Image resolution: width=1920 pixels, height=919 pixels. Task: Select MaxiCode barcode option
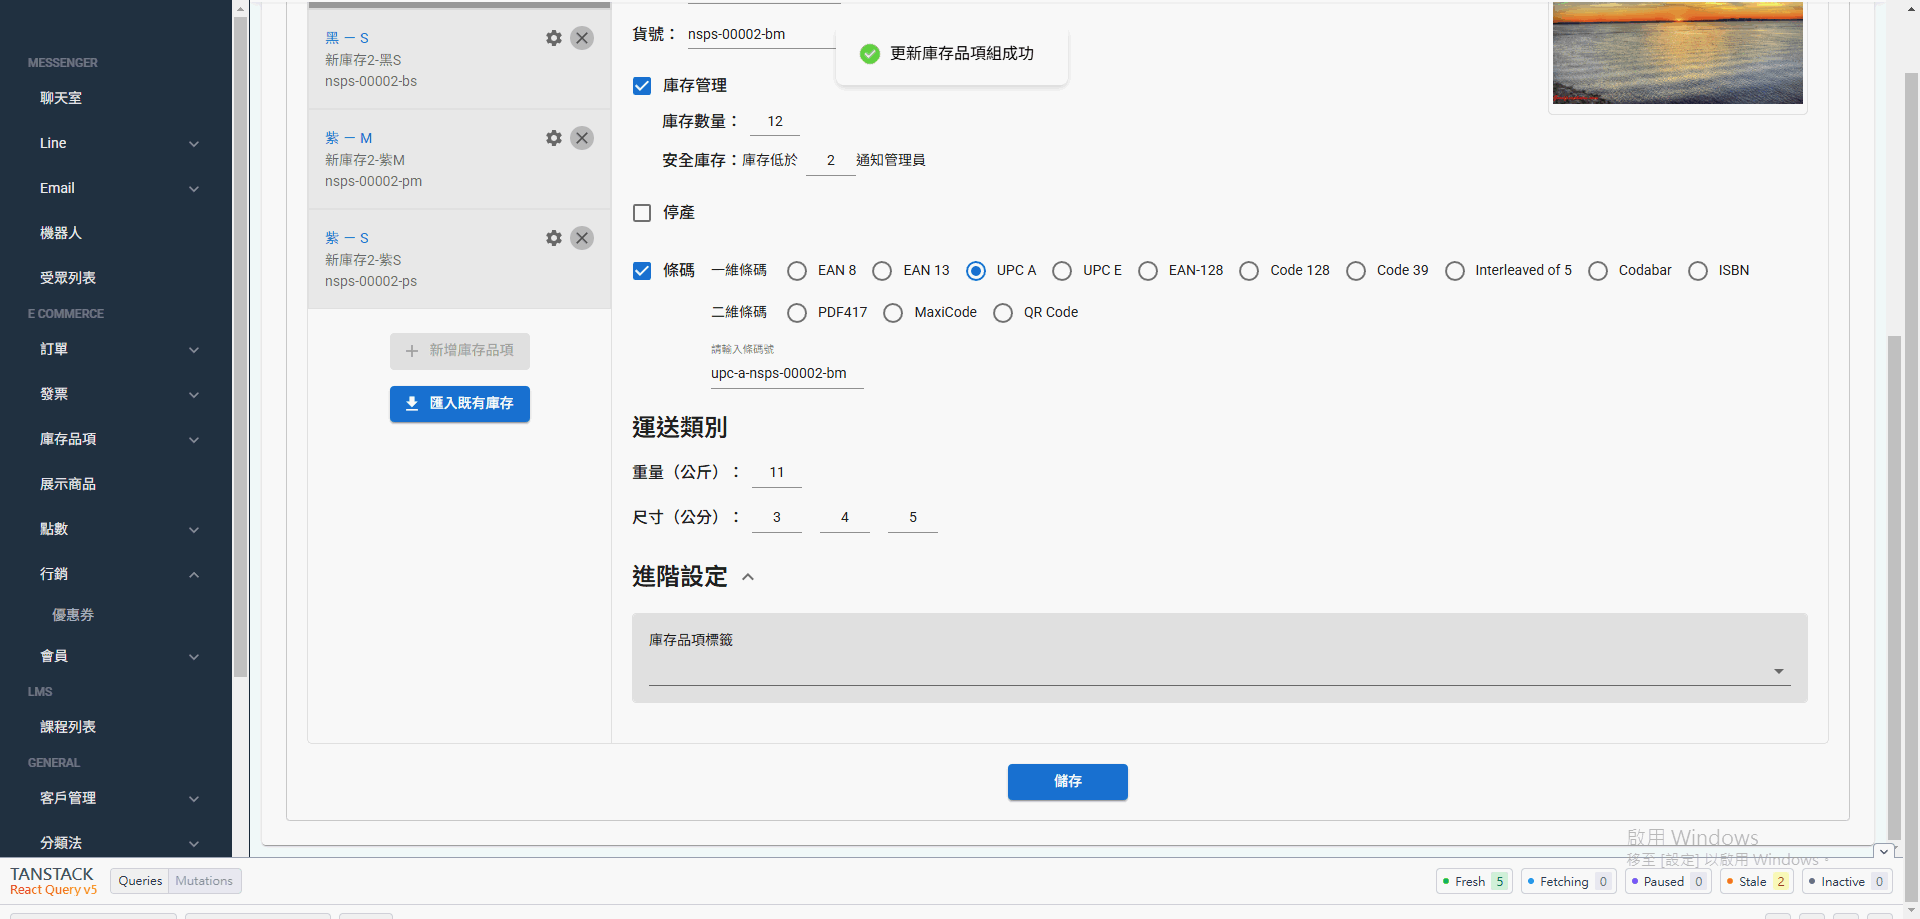coord(893,313)
